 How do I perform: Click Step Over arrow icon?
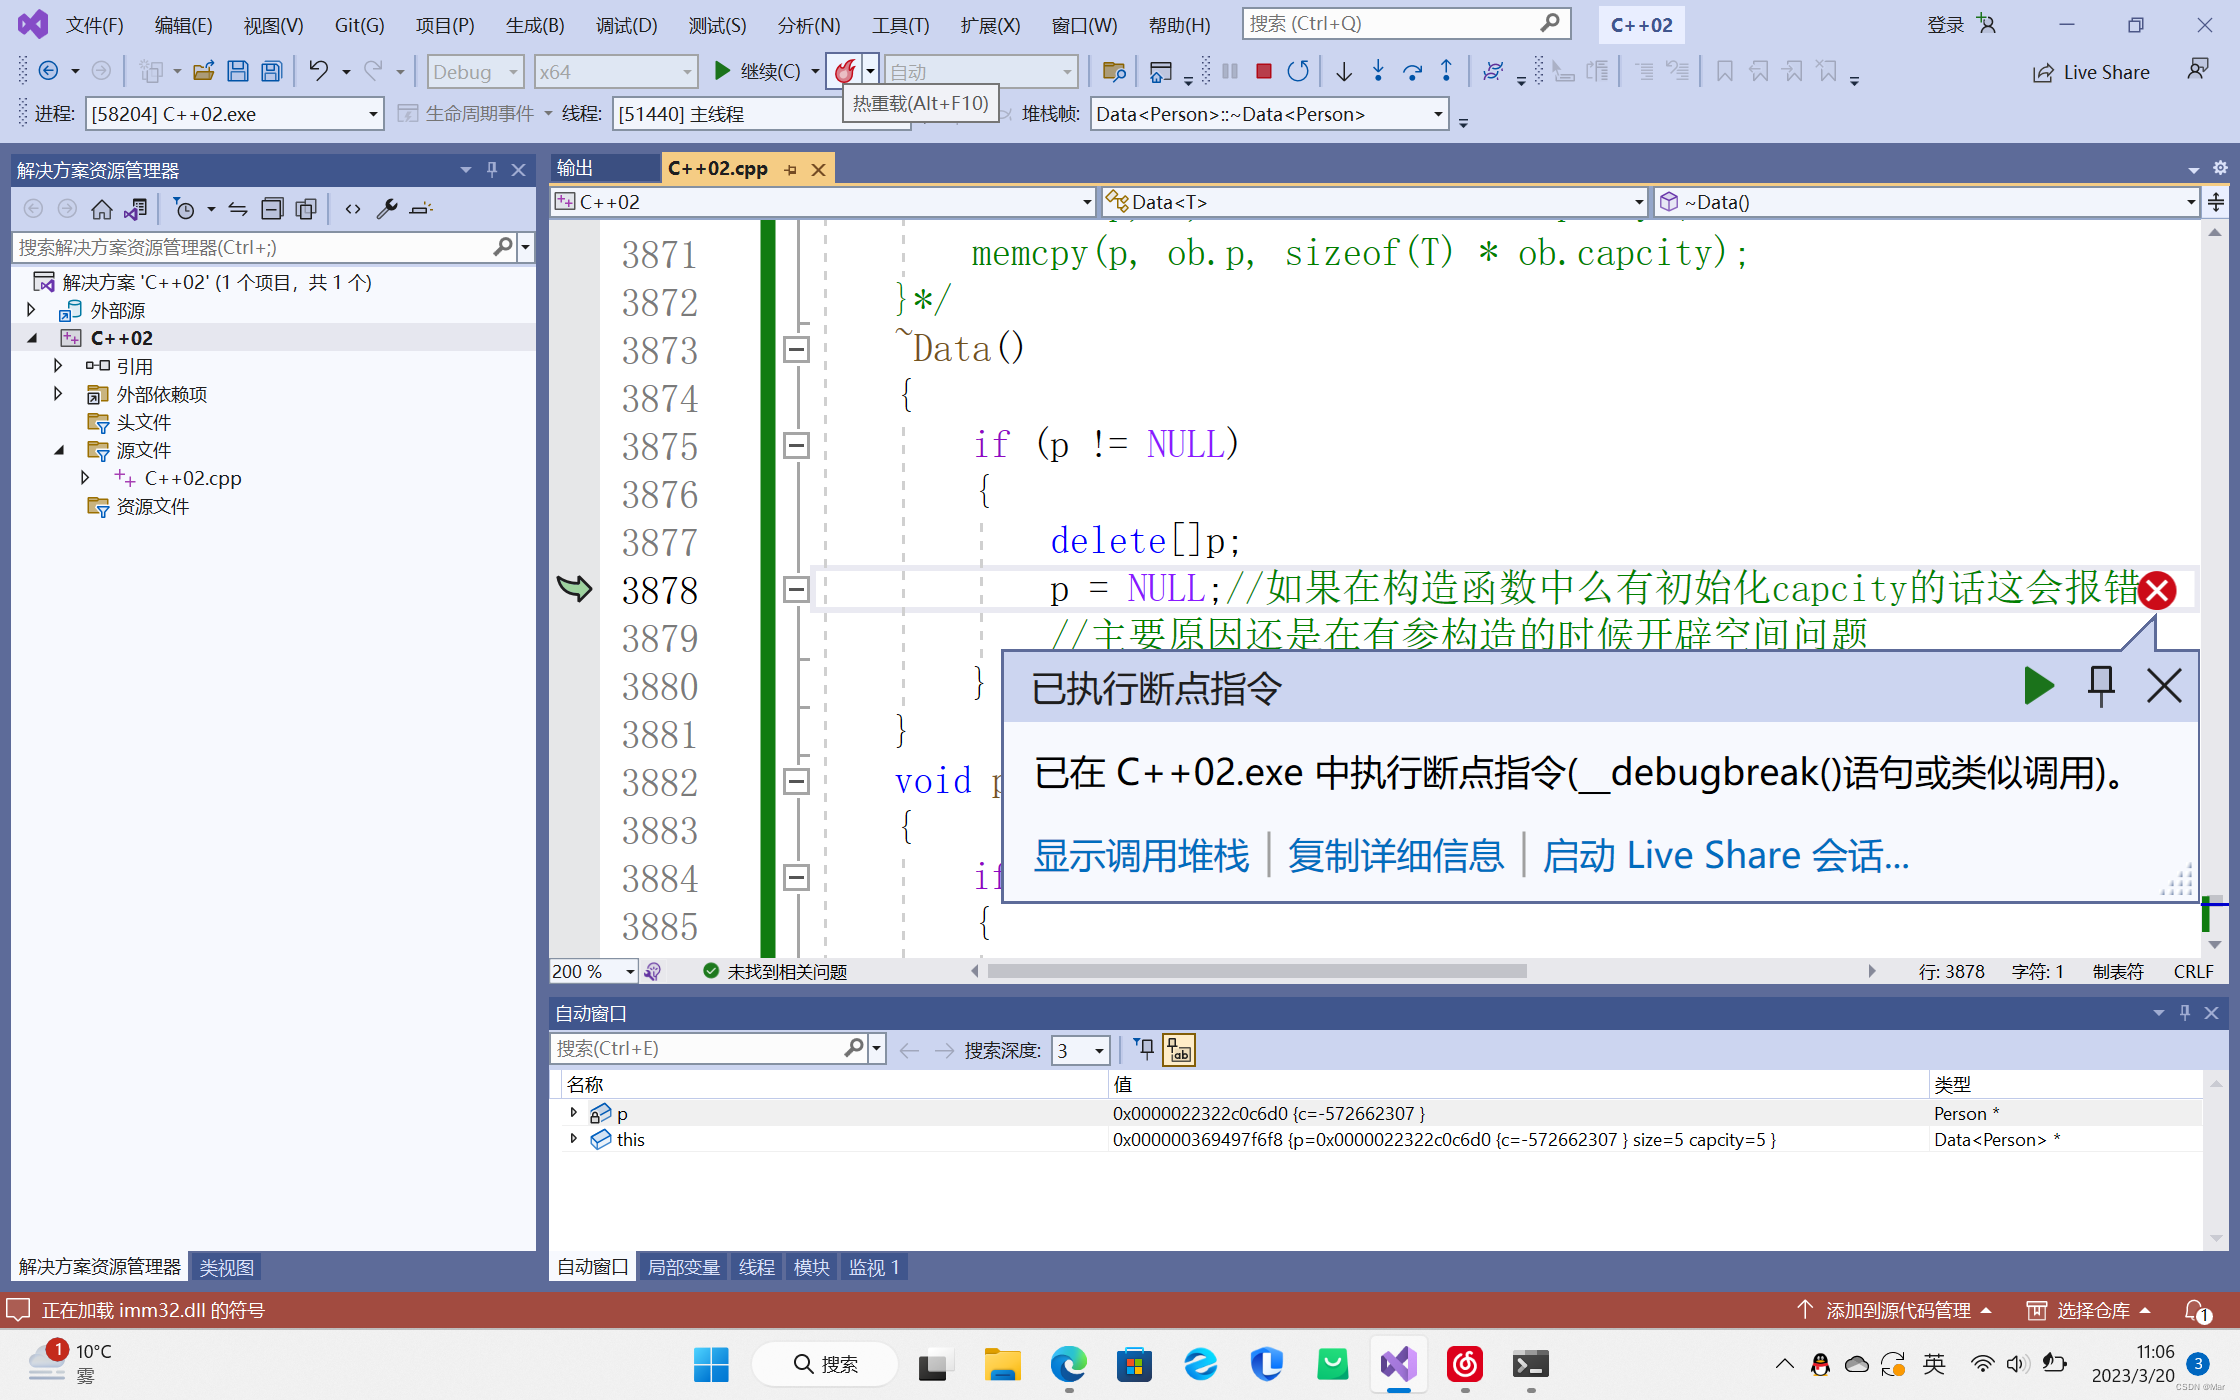1412,71
